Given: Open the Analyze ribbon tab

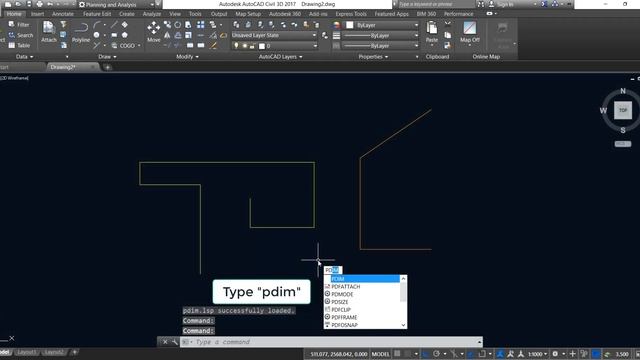Looking at the screenshot, I should [x=151, y=14].
